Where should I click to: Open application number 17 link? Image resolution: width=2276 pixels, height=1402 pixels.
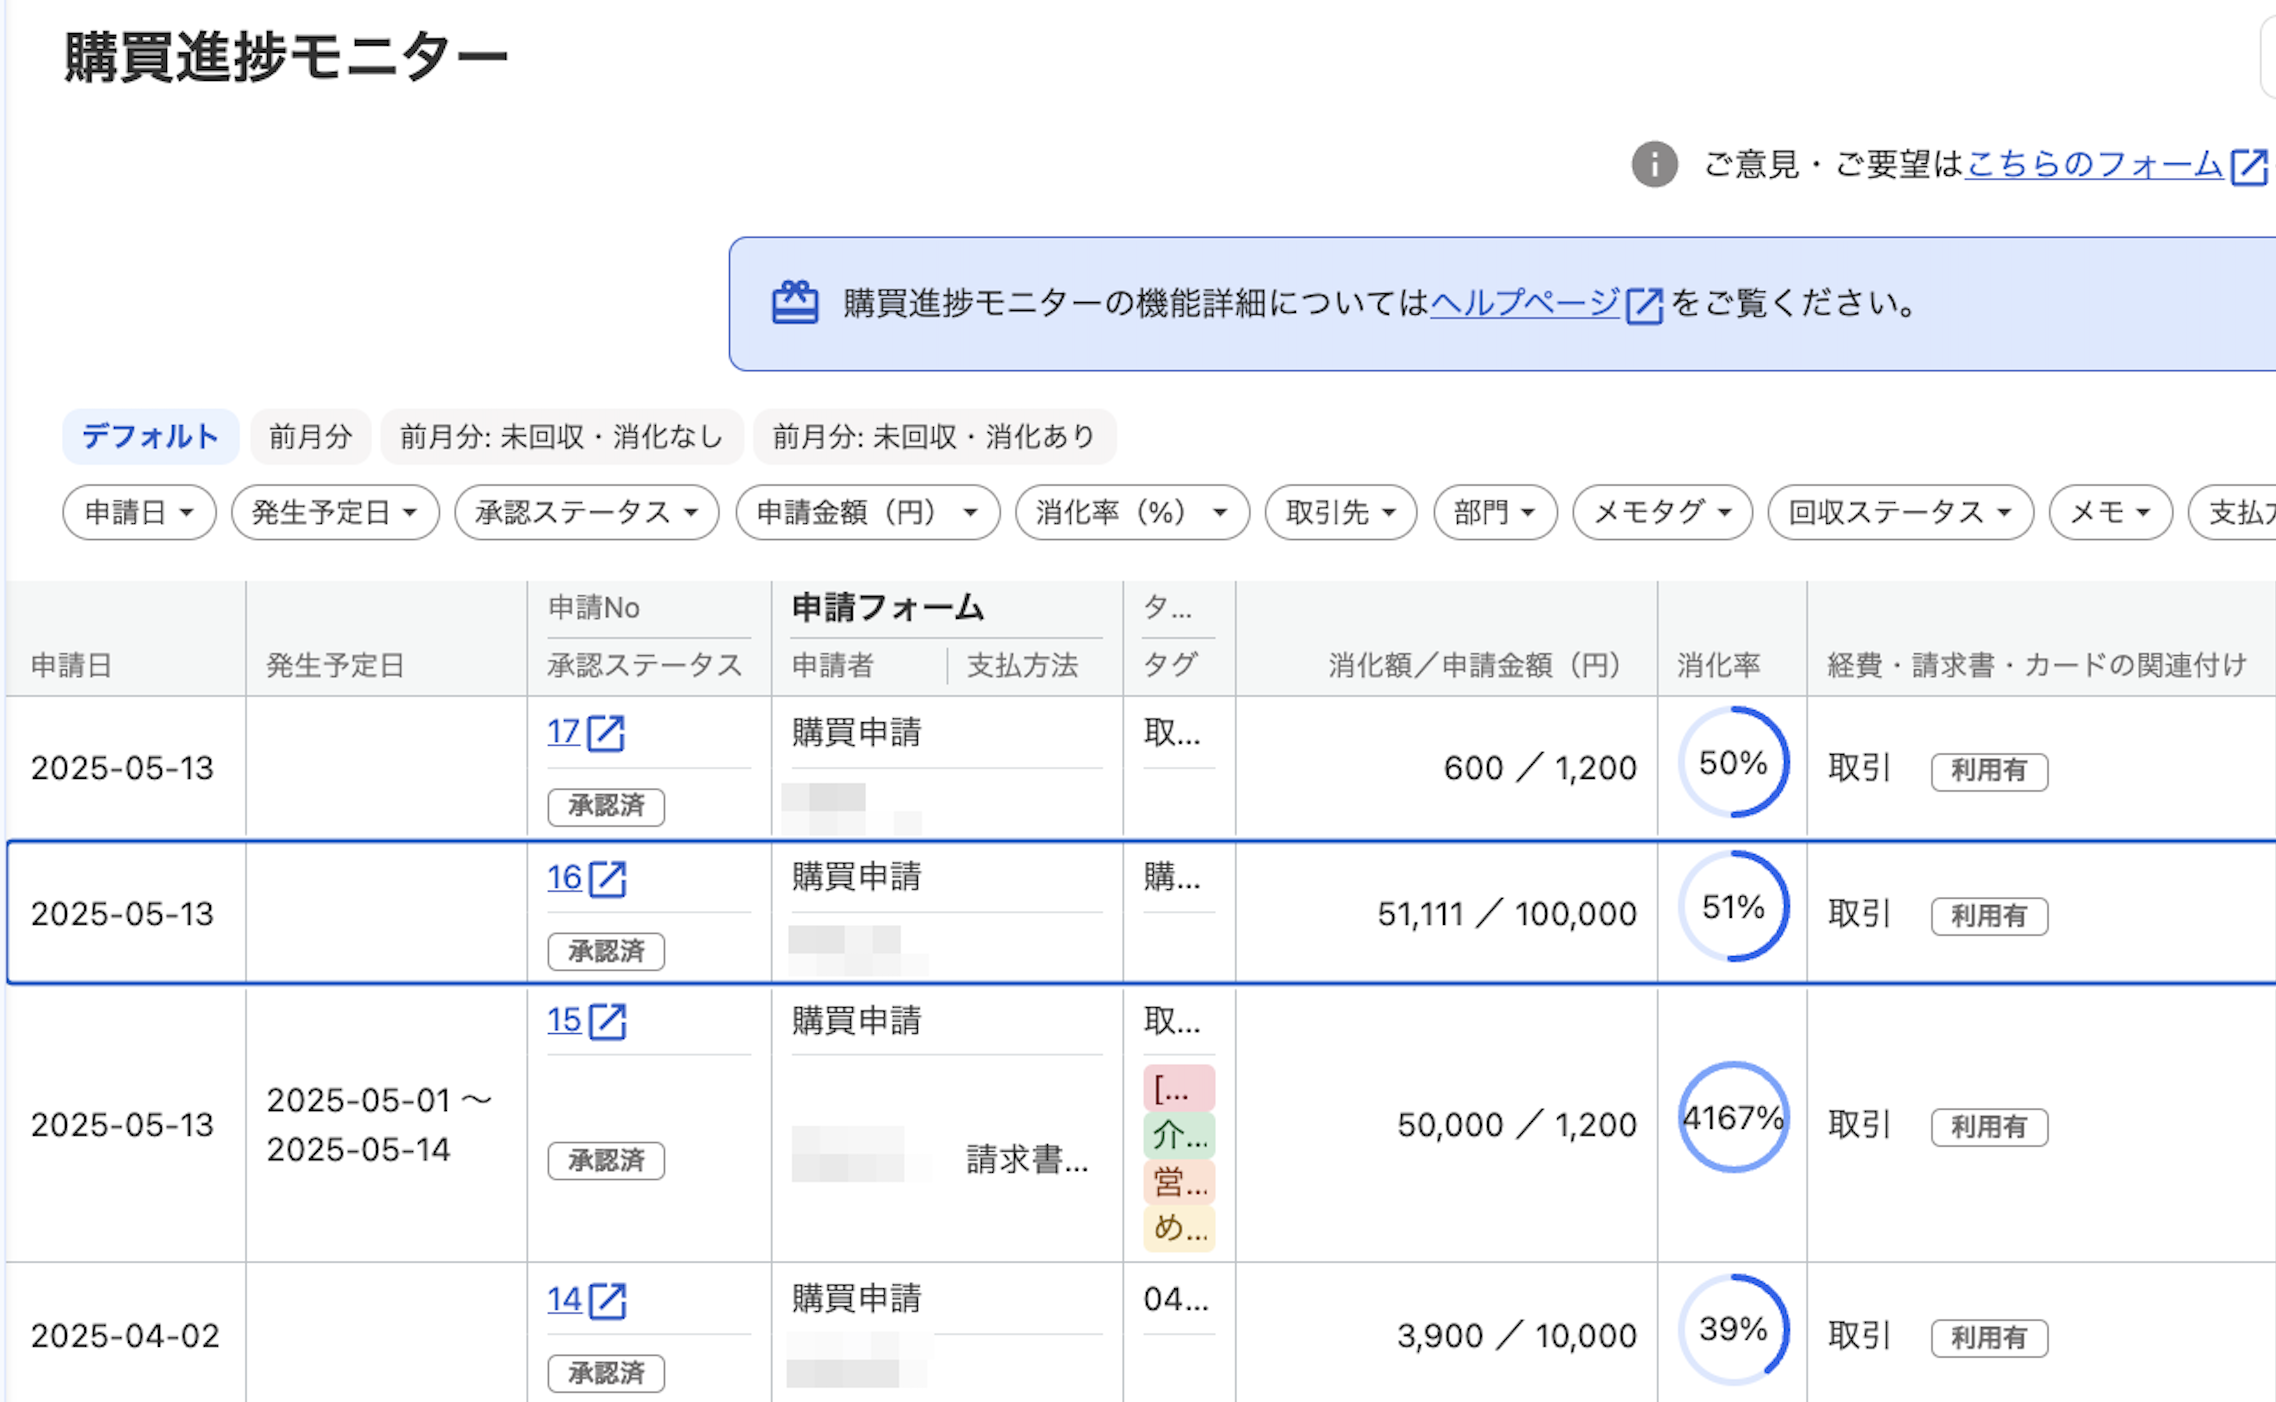pos(564,732)
